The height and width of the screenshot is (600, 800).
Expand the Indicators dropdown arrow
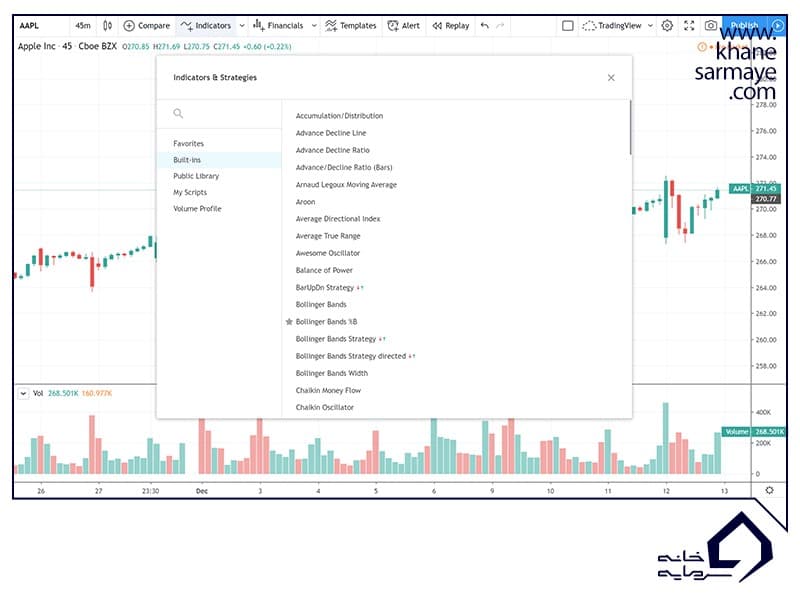[242, 26]
